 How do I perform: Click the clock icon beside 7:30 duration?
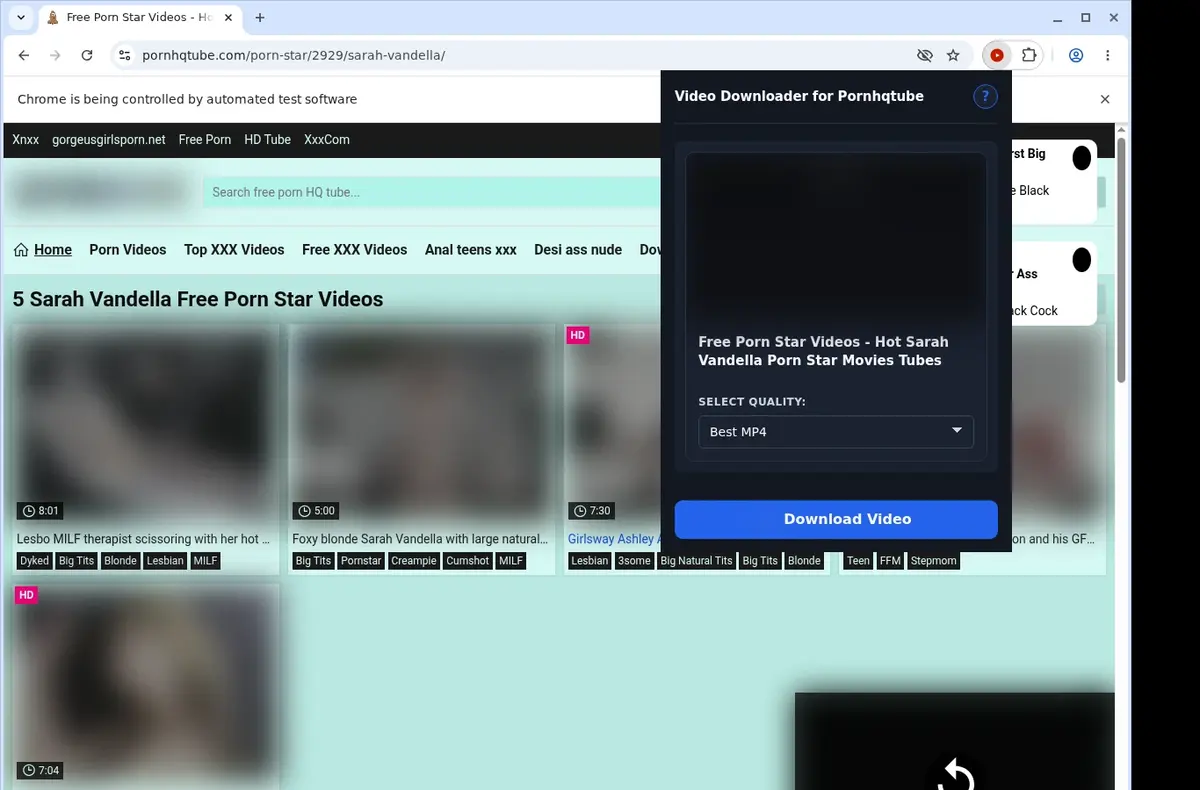[x=579, y=511]
